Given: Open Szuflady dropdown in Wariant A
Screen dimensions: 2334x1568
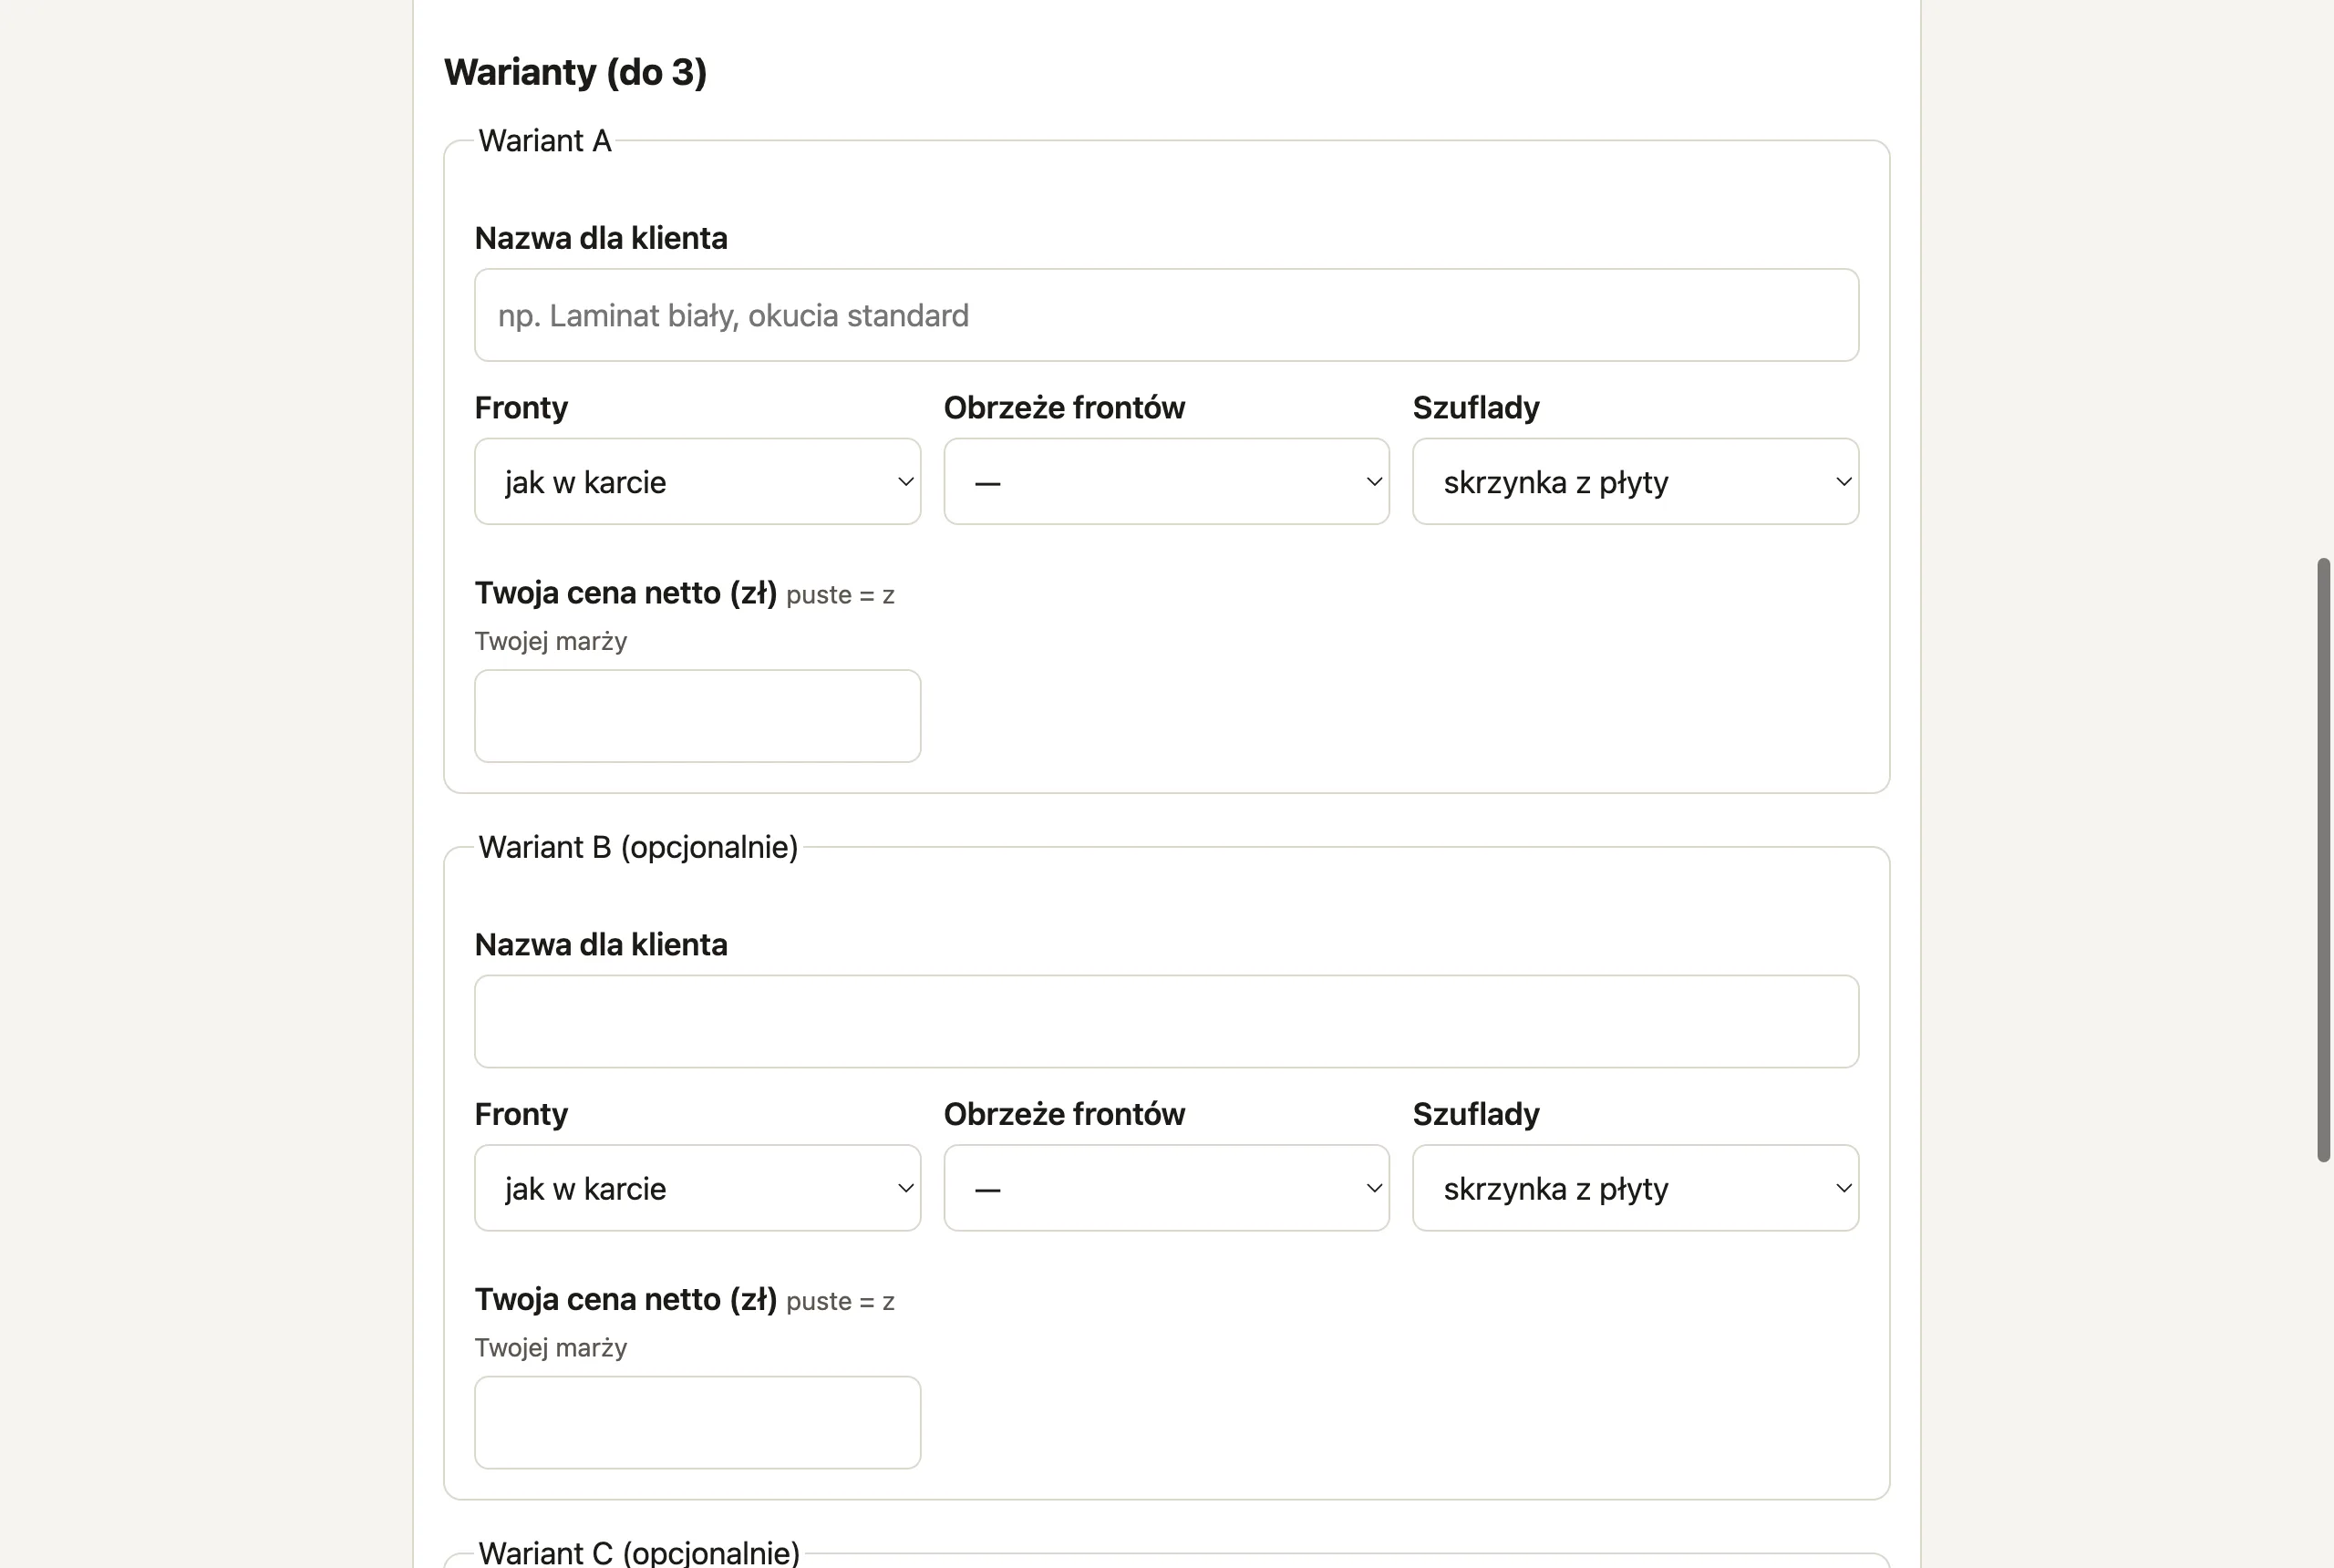Looking at the screenshot, I should click(x=1635, y=481).
